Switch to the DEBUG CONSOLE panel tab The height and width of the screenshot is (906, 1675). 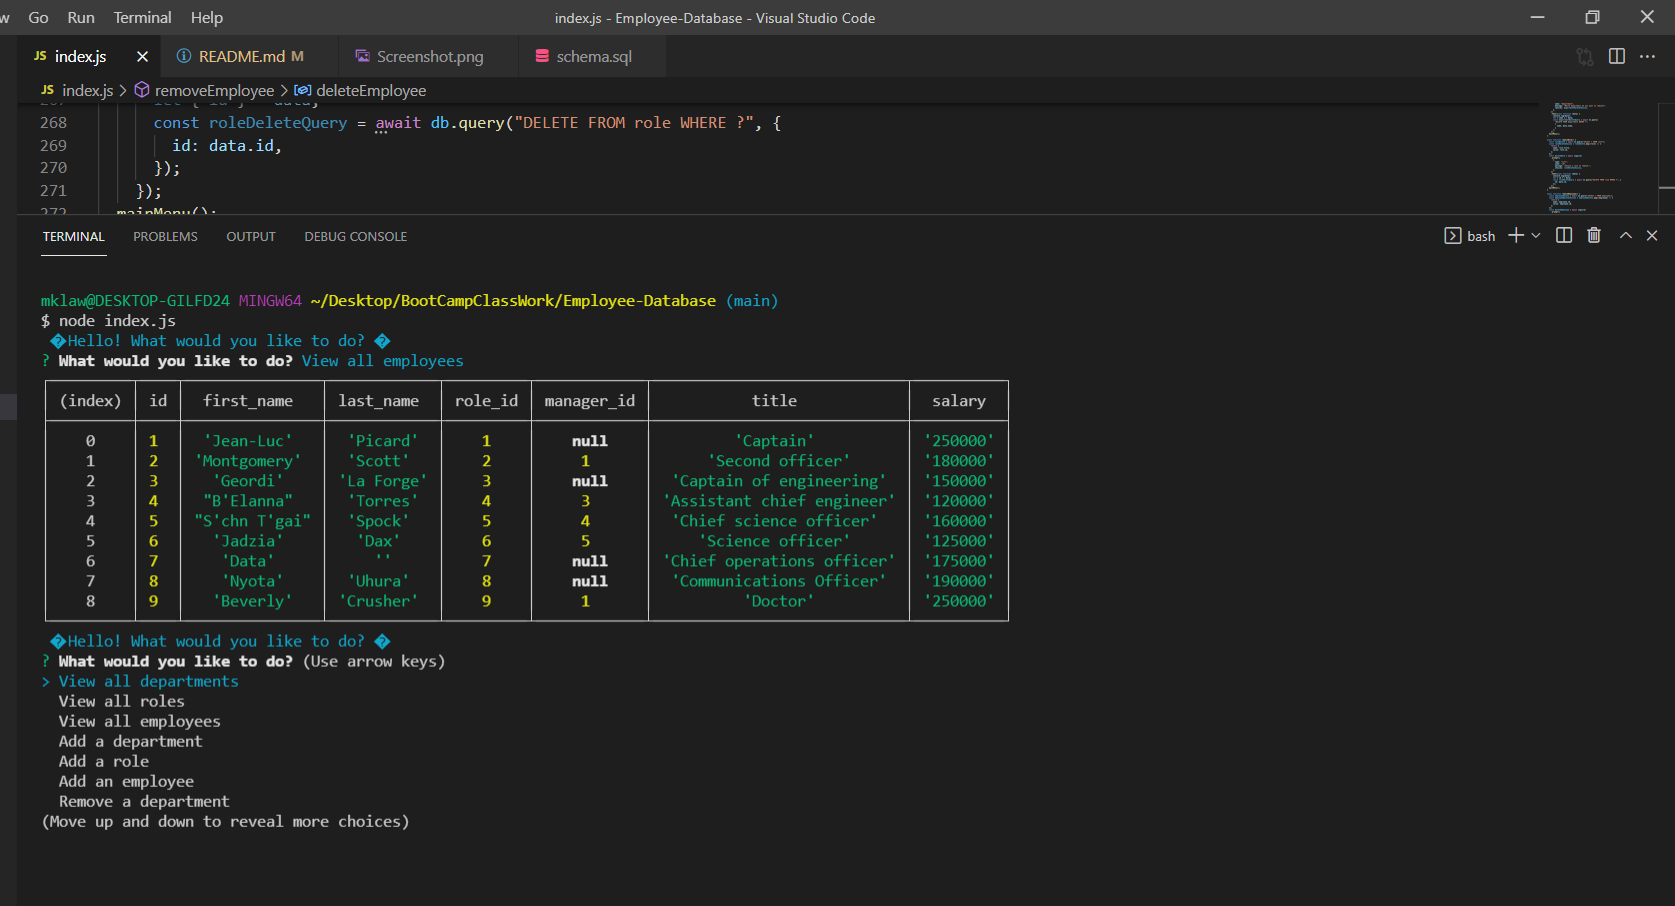tap(356, 237)
